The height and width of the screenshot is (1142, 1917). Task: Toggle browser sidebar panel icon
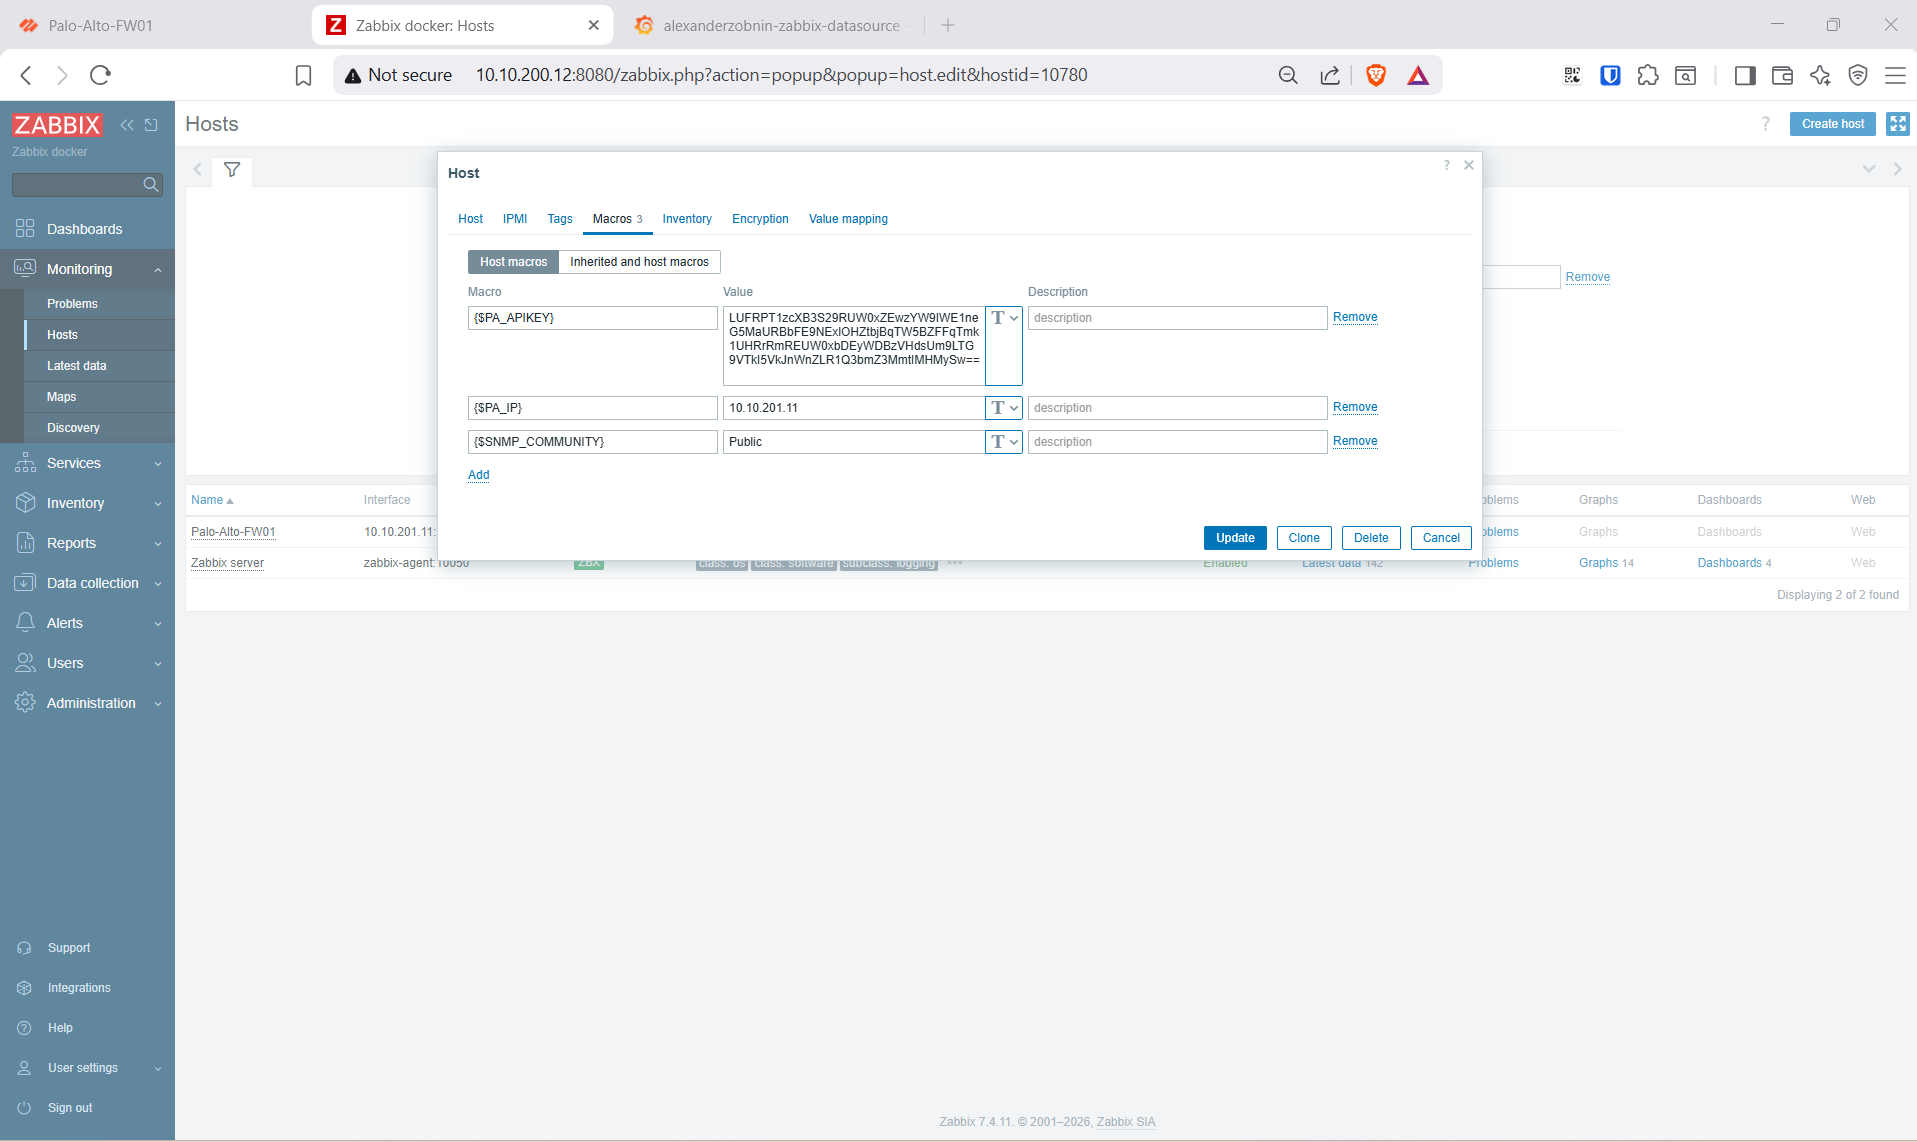(x=1745, y=75)
